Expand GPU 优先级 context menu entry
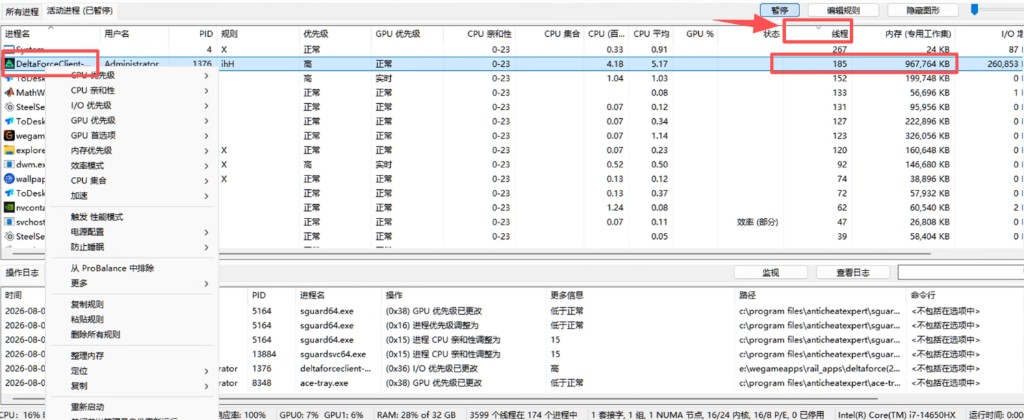Screen dimensions: 1024x420 pyautogui.click(x=131, y=120)
